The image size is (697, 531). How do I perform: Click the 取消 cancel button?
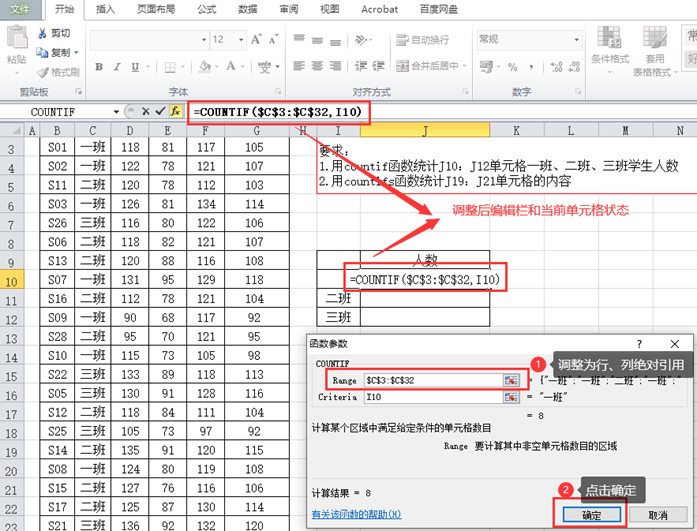click(658, 515)
